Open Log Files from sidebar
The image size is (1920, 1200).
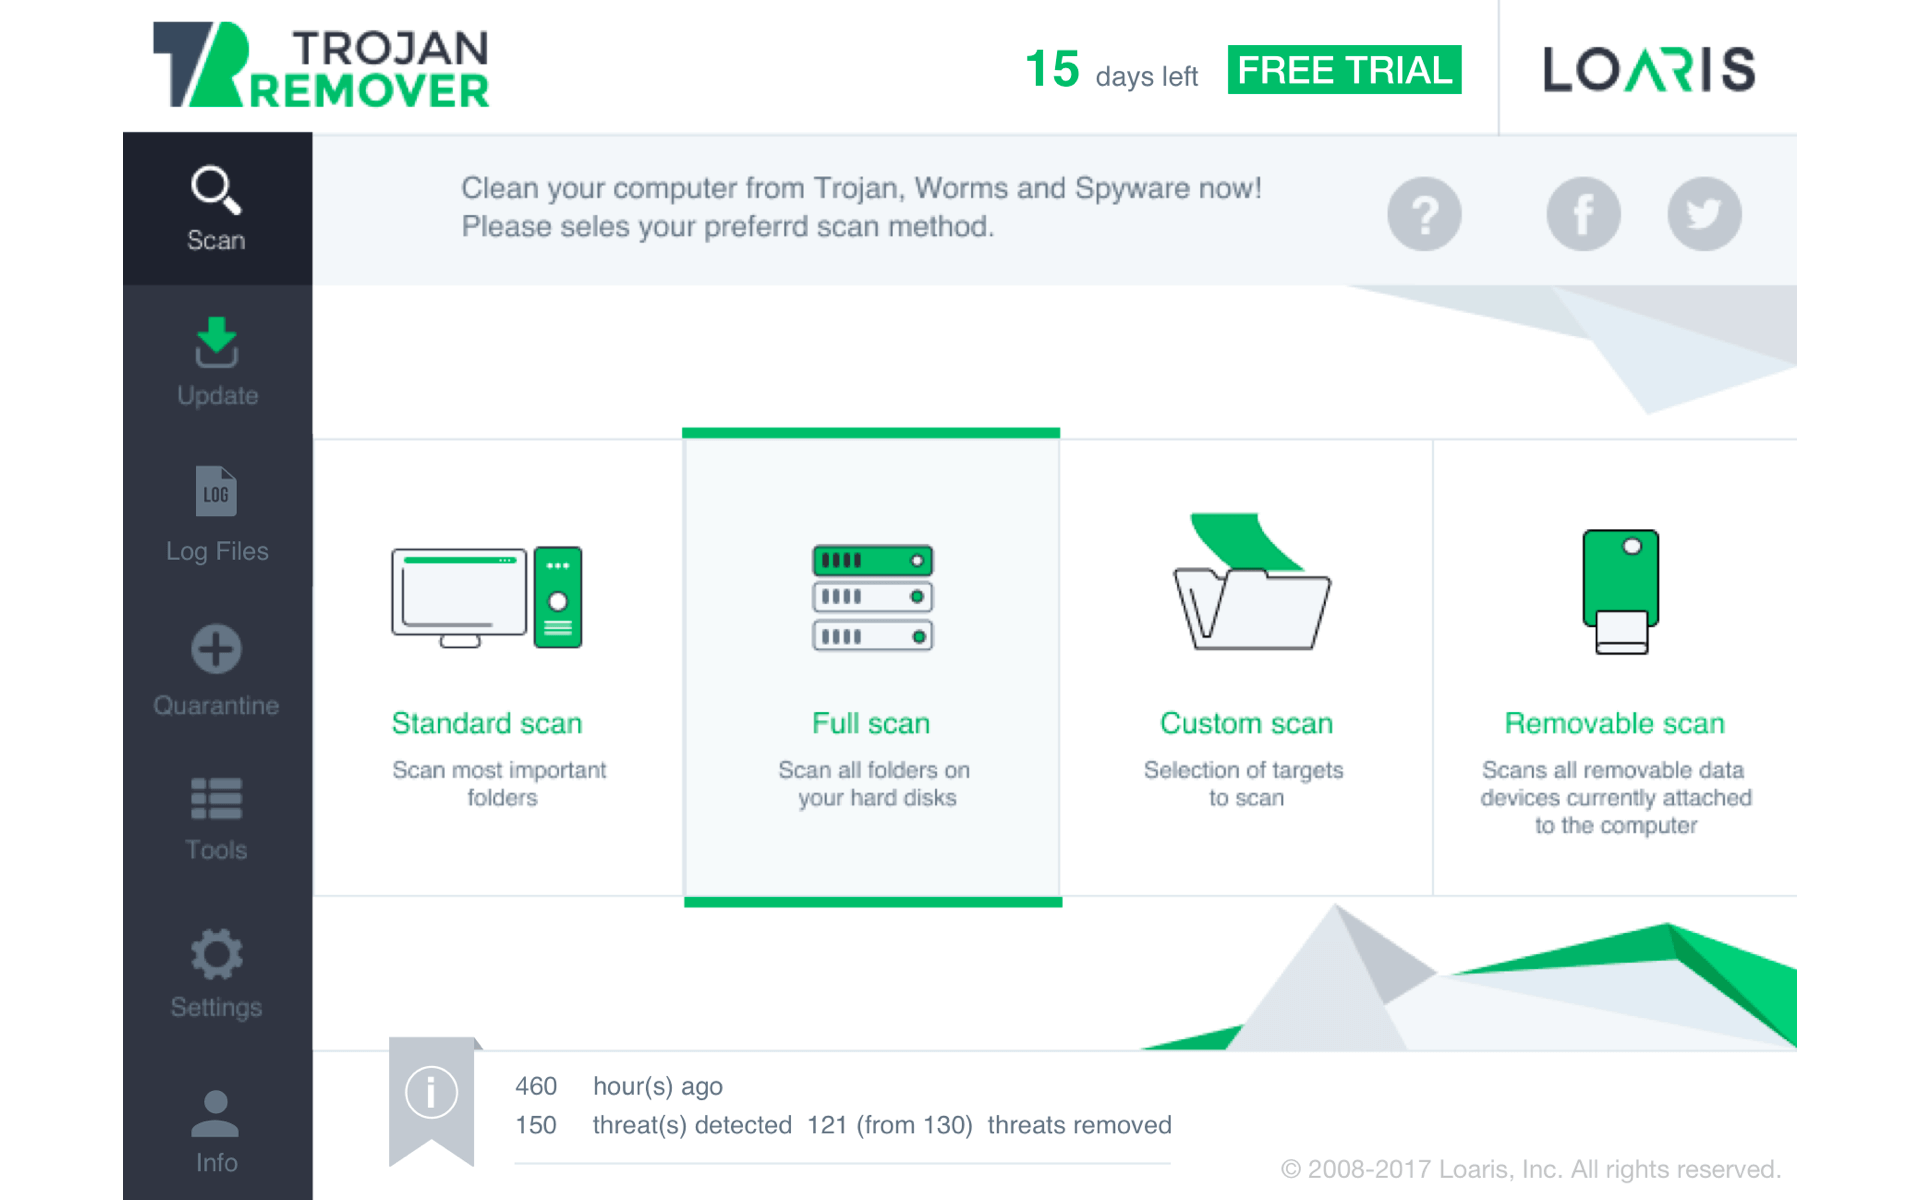point(217,515)
